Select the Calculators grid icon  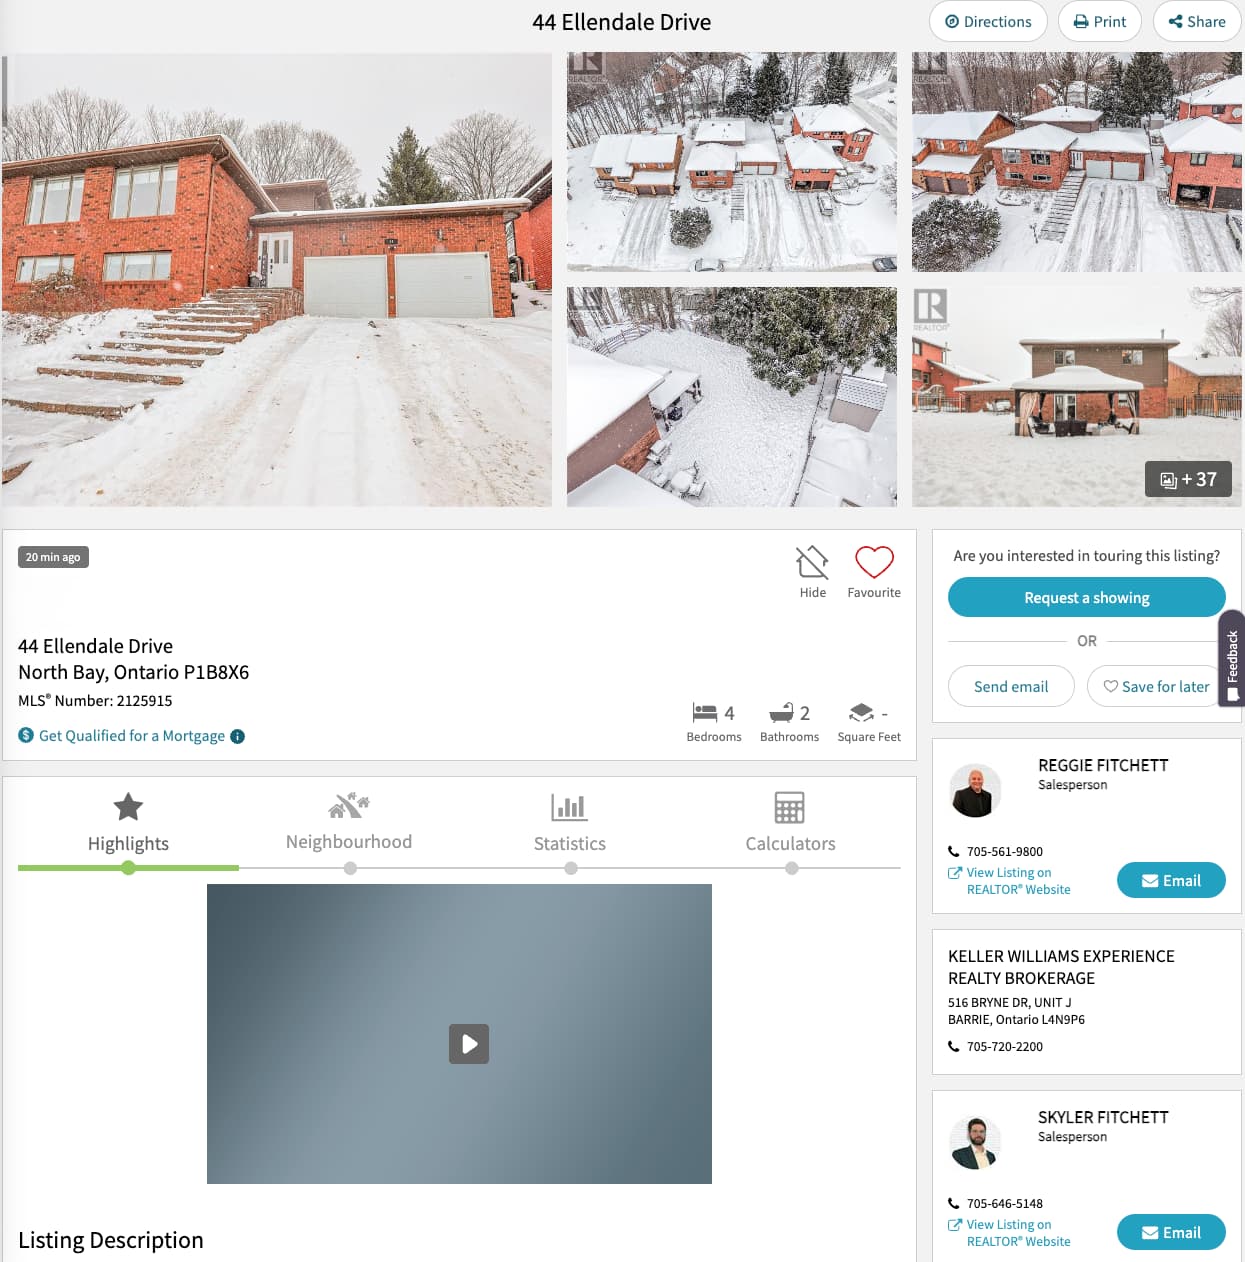790,807
